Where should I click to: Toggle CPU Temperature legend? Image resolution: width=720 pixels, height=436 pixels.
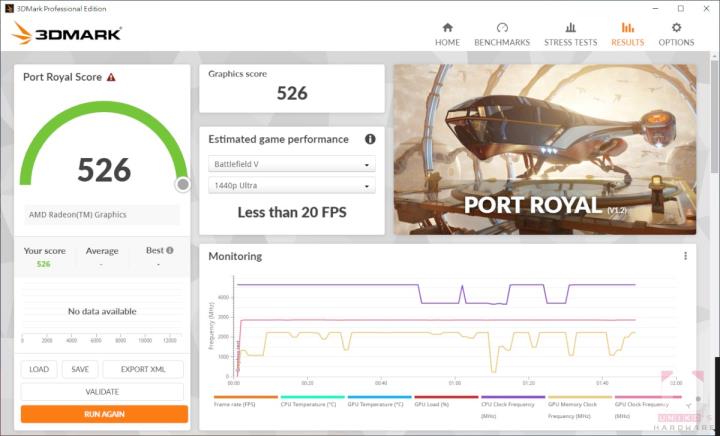point(312,401)
